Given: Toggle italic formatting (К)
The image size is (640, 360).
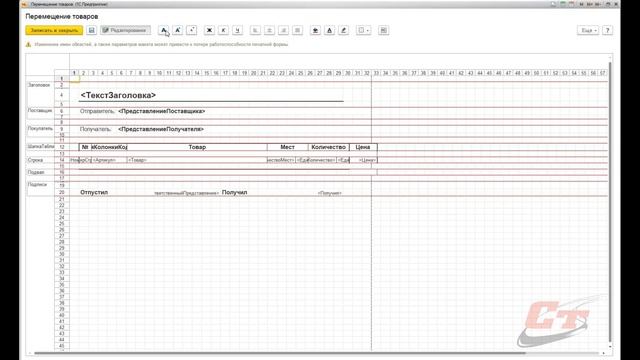Looking at the screenshot, I should click(x=223, y=30).
